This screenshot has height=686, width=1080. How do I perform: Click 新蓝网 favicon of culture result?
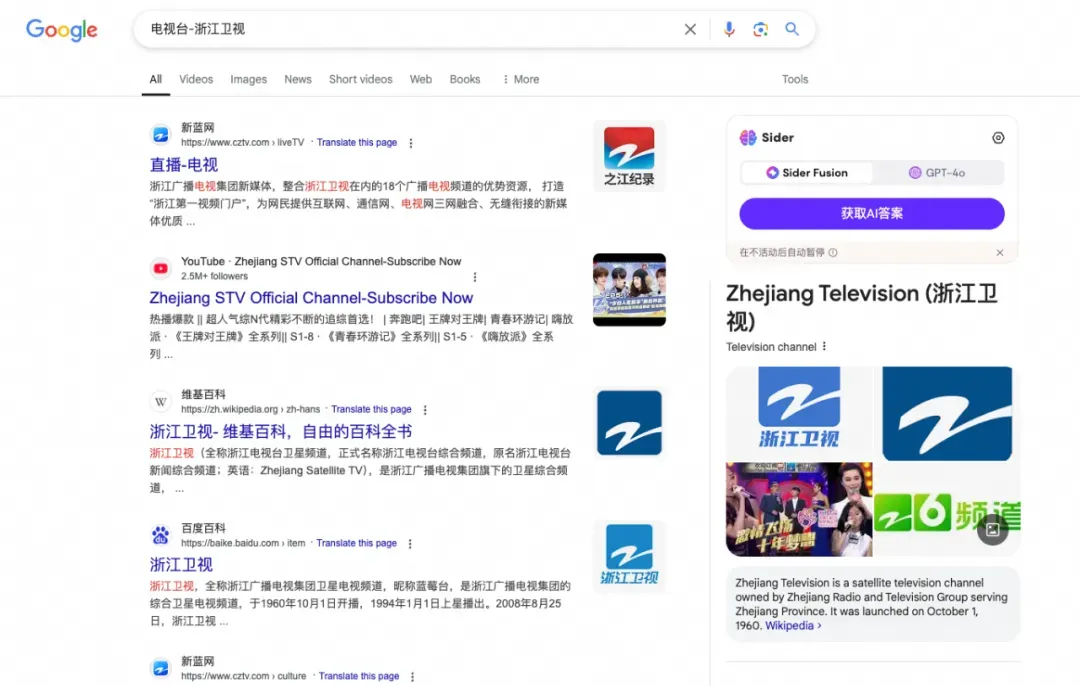tap(160, 668)
